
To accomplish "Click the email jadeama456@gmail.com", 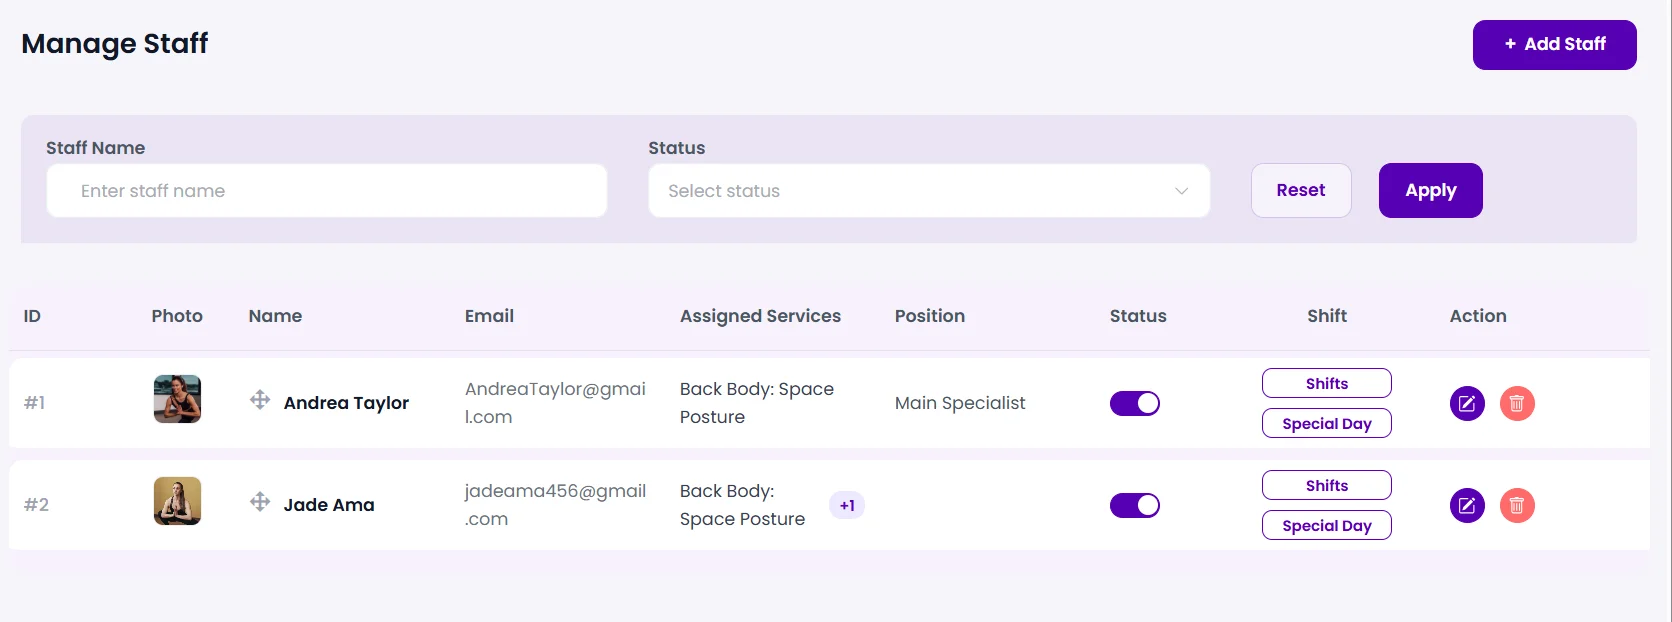I will pos(555,505).
